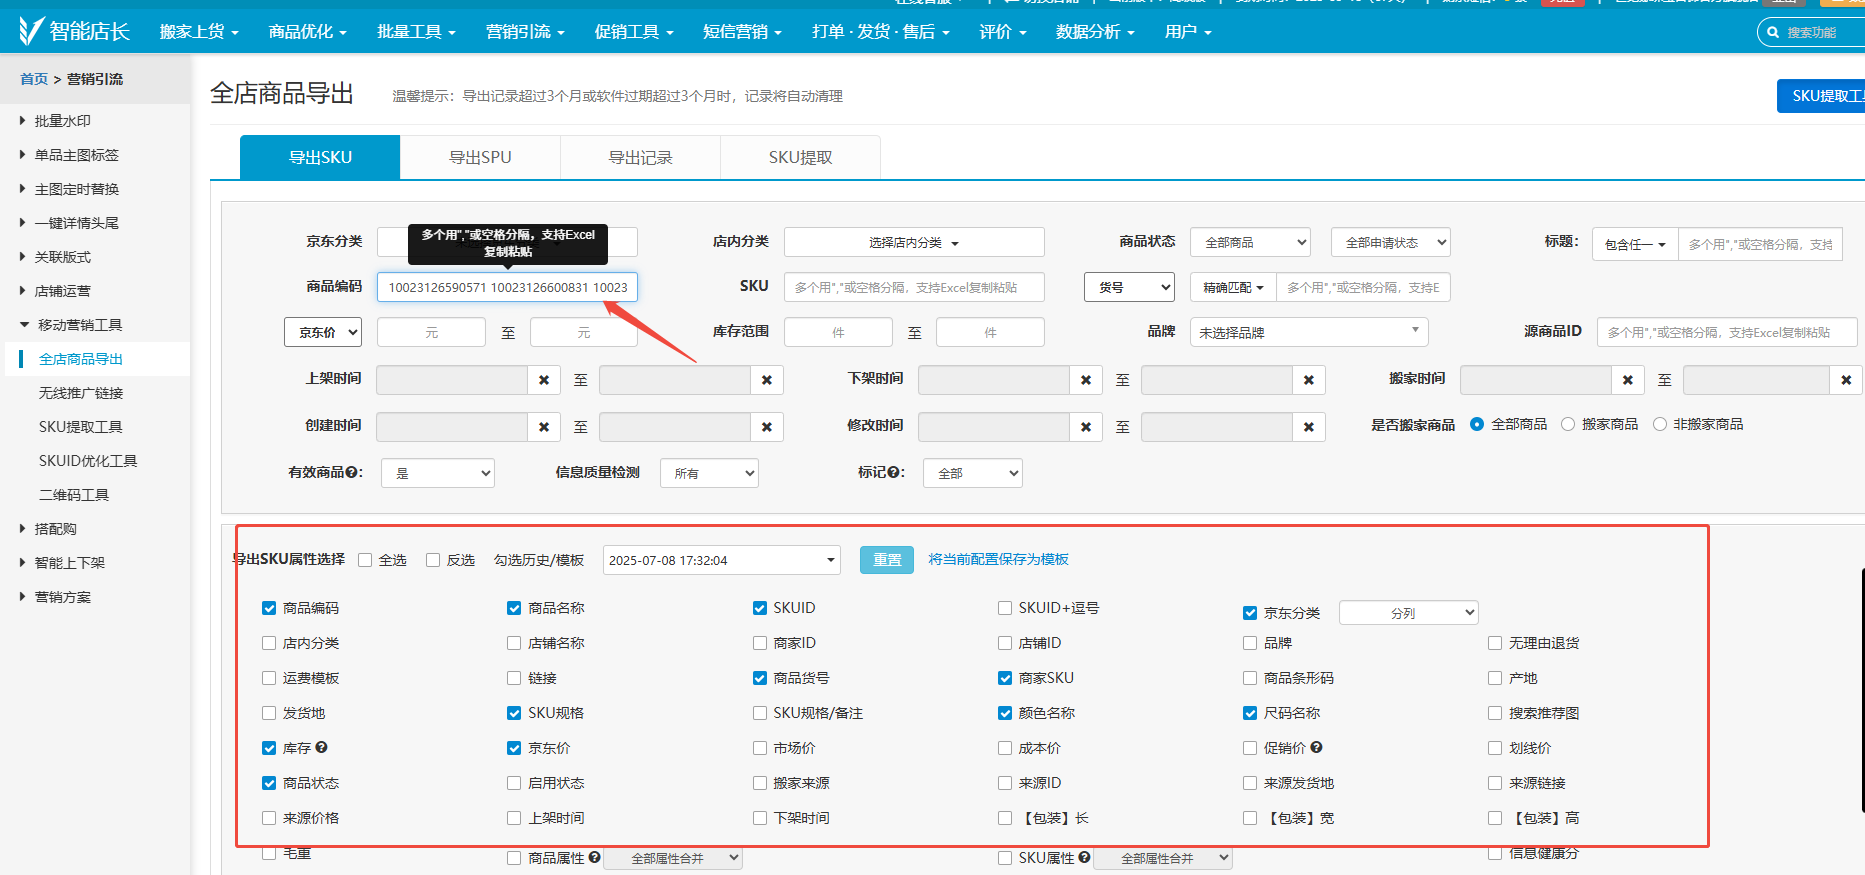Uncheck the 商品名称 checkbox
Screen dimensions: 1865x875
pos(514,608)
